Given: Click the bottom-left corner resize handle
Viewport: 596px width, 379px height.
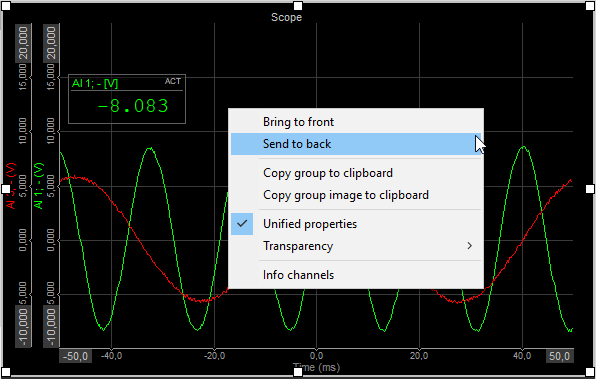Looking at the screenshot, I should pos(6,372).
